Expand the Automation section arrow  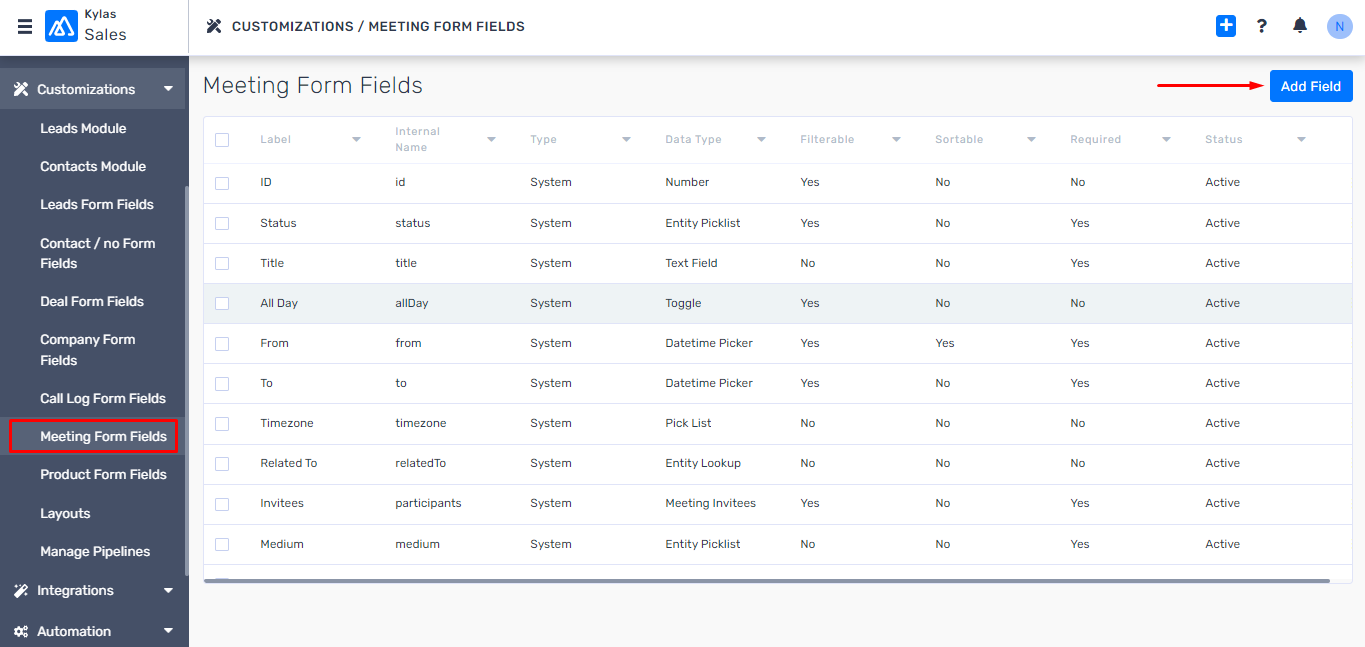[168, 631]
